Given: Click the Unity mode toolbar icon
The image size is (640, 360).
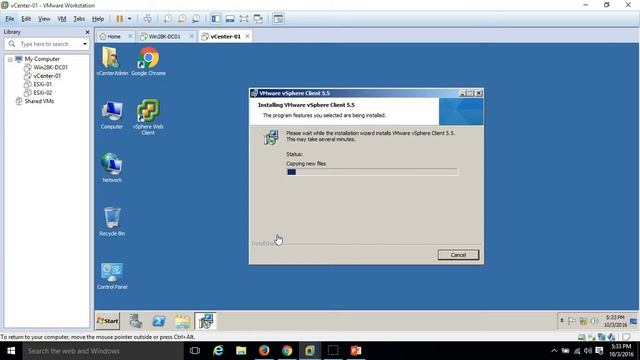Looking at the screenshot, I should tap(258, 19).
